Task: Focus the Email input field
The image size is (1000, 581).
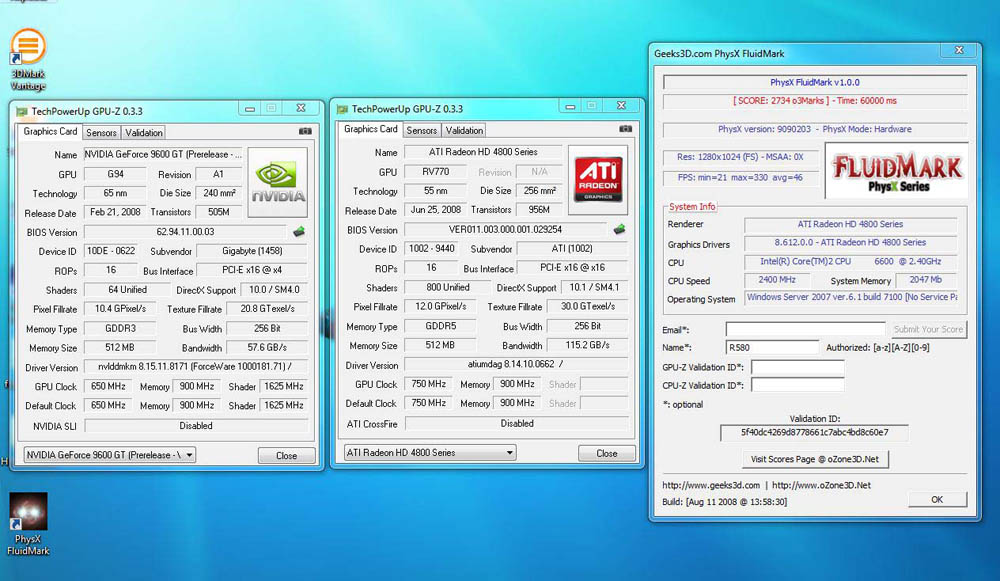Action: coord(805,329)
